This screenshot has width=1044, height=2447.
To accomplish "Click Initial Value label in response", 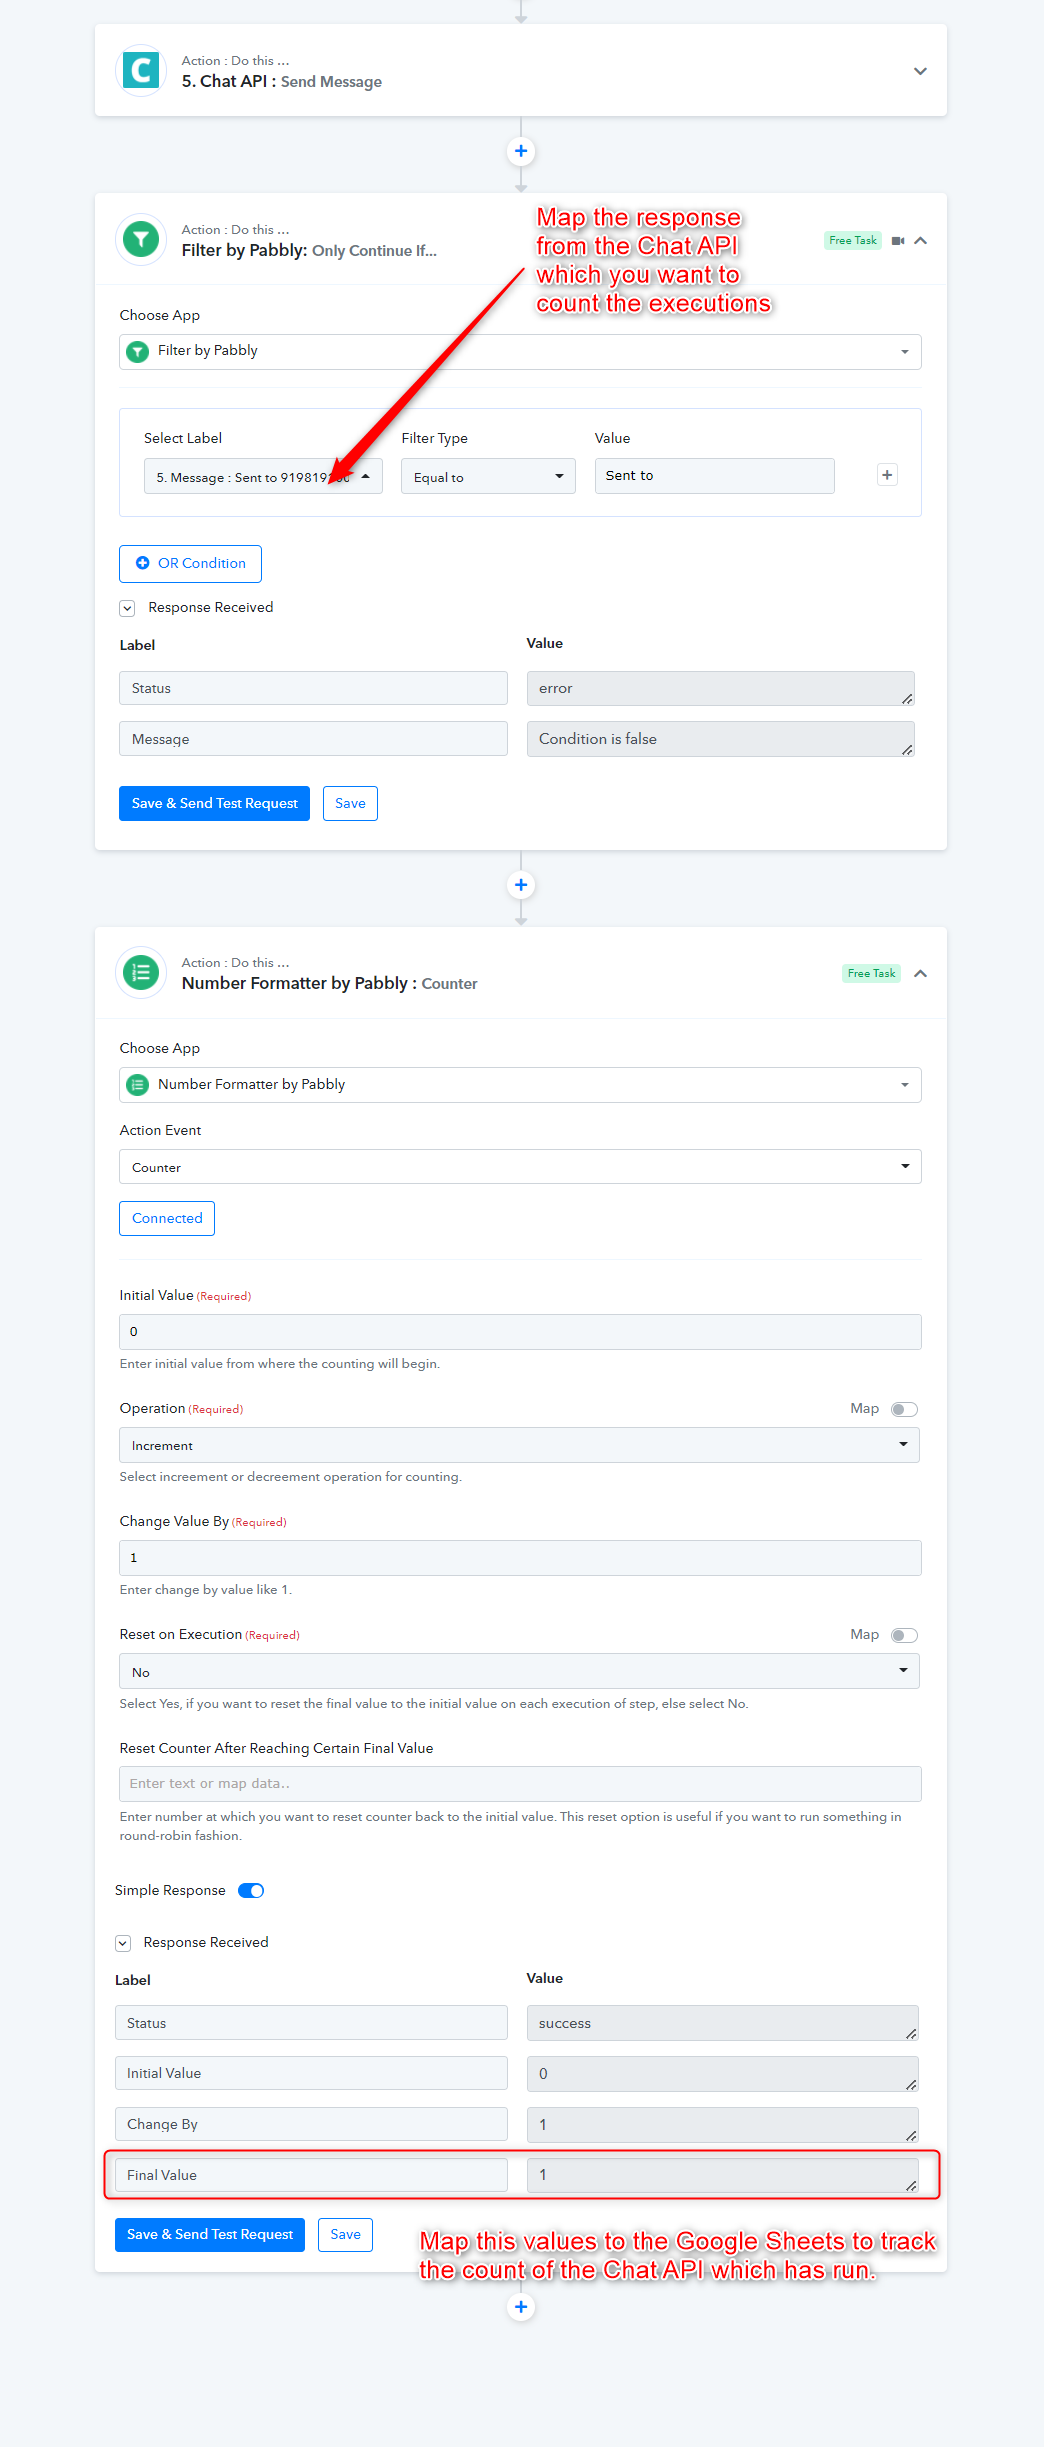I will (311, 2073).
